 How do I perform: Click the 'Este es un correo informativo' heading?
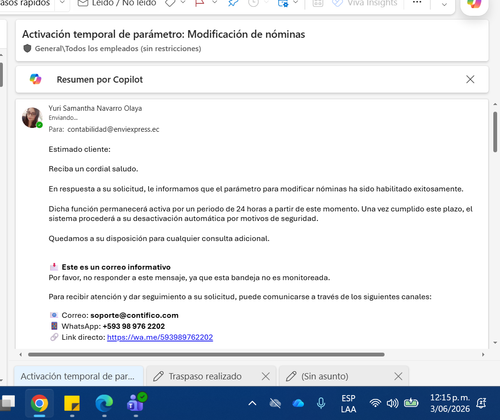(x=116, y=267)
